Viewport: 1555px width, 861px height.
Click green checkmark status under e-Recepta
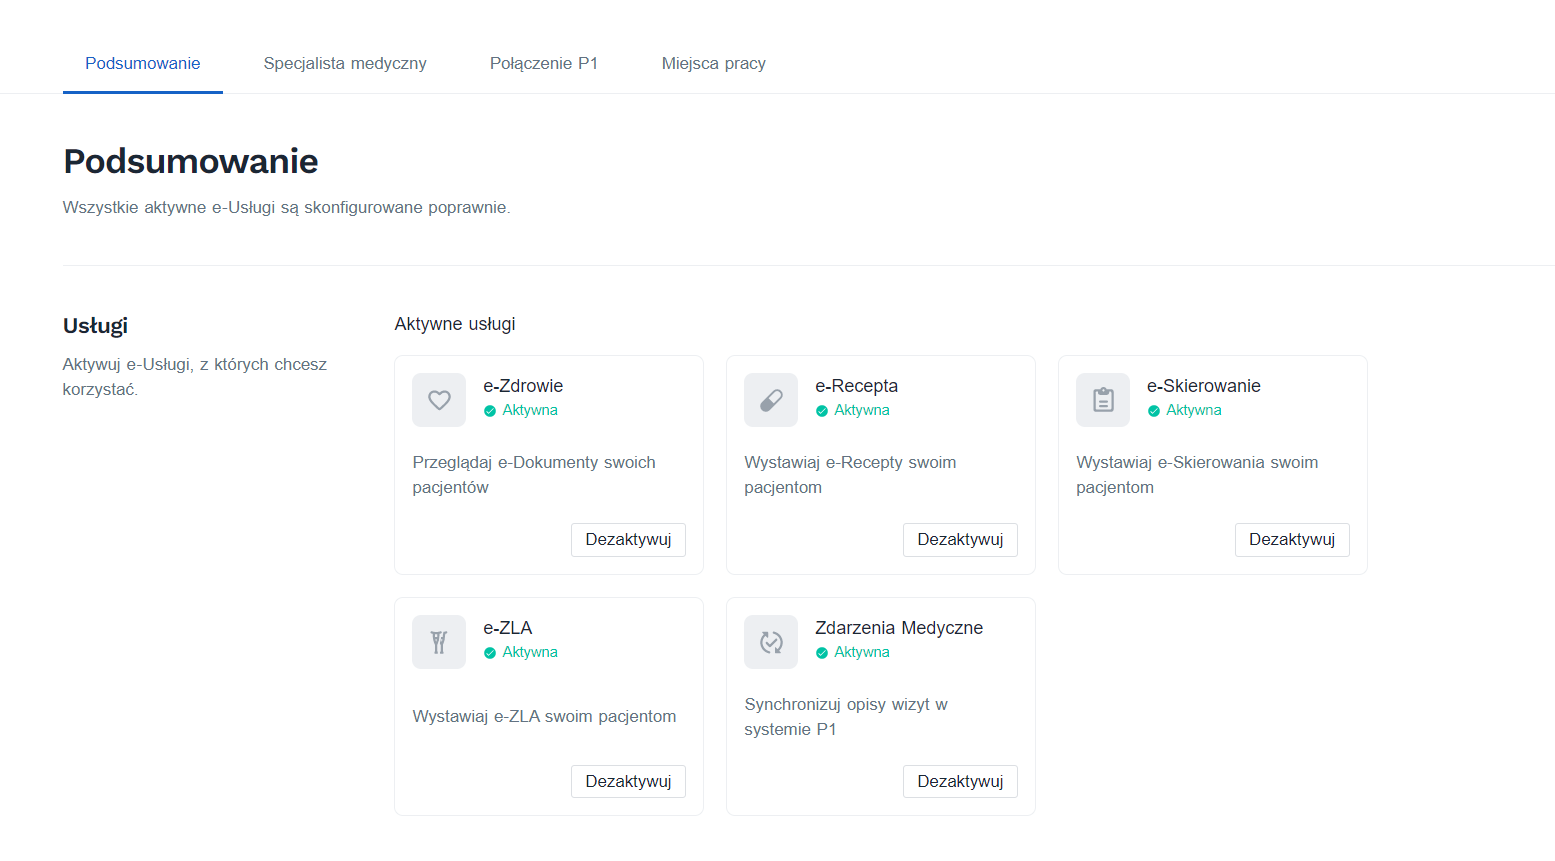point(822,411)
